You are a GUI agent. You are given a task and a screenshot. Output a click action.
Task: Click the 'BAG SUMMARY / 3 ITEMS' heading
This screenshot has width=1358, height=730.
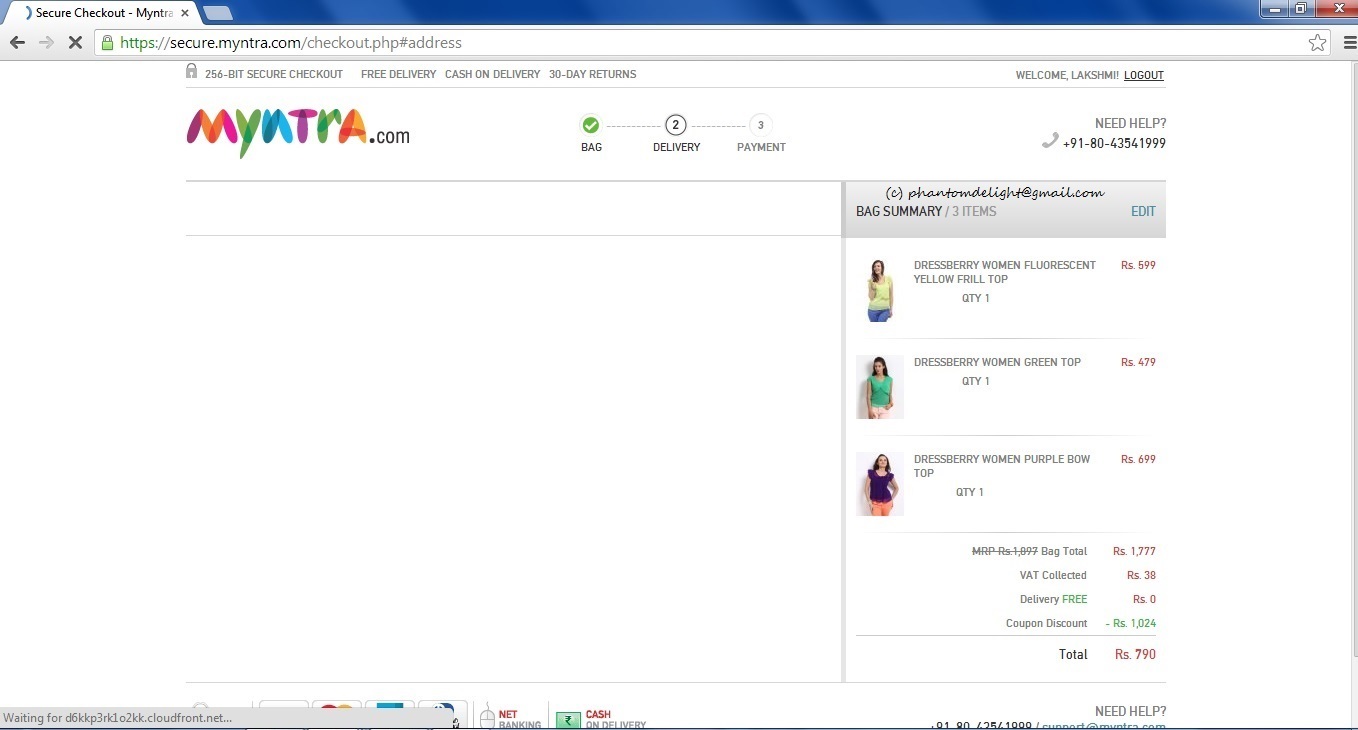tap(926, 211)
